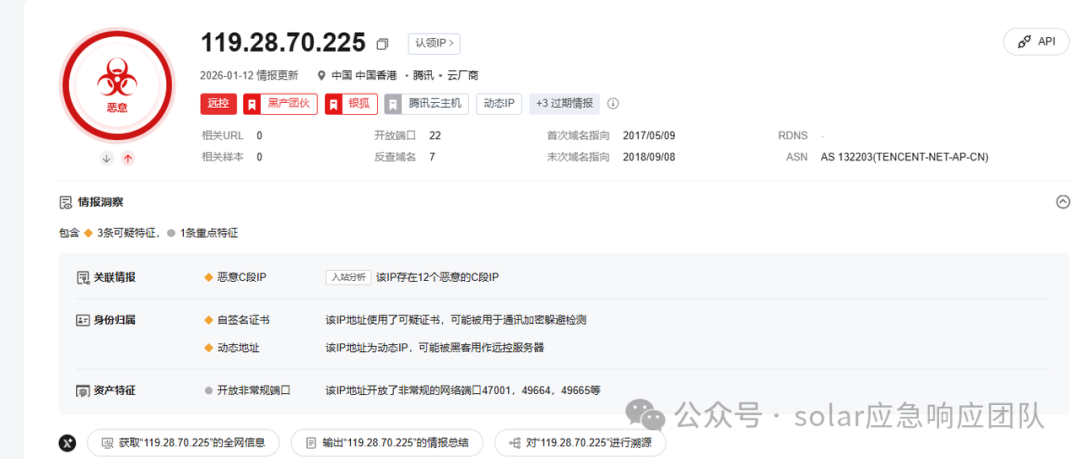Click the 相关样本 value 0
1080x459 pixels.
pyautogui.click(x=259, y=157)
